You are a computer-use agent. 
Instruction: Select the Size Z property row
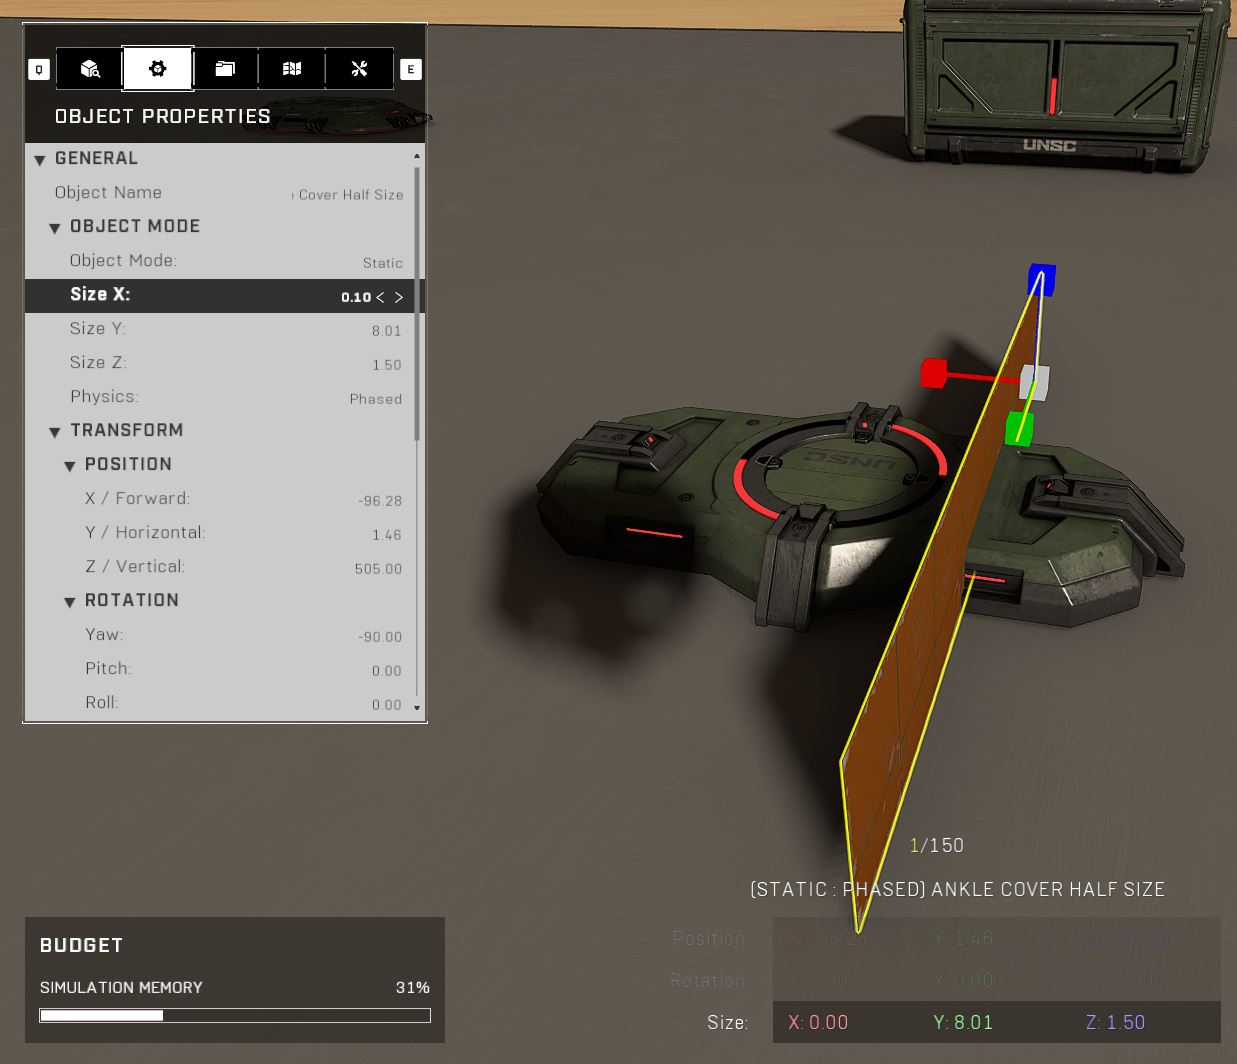(219, 363)
